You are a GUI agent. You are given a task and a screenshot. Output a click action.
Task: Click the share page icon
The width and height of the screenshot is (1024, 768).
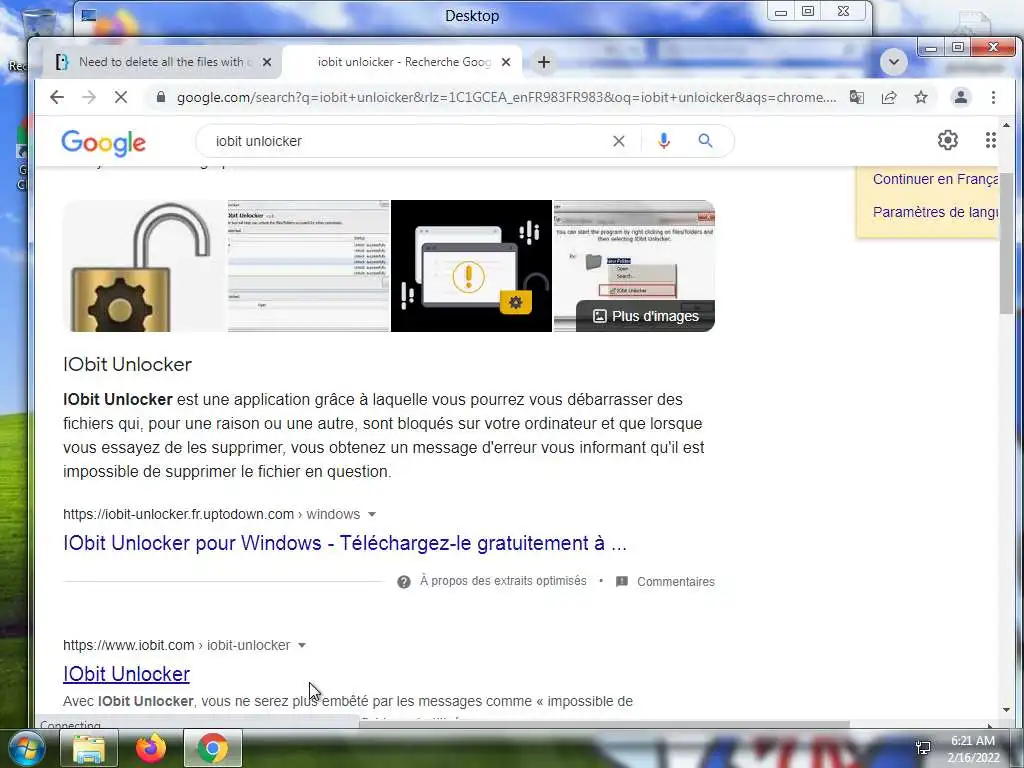(889, 97)
